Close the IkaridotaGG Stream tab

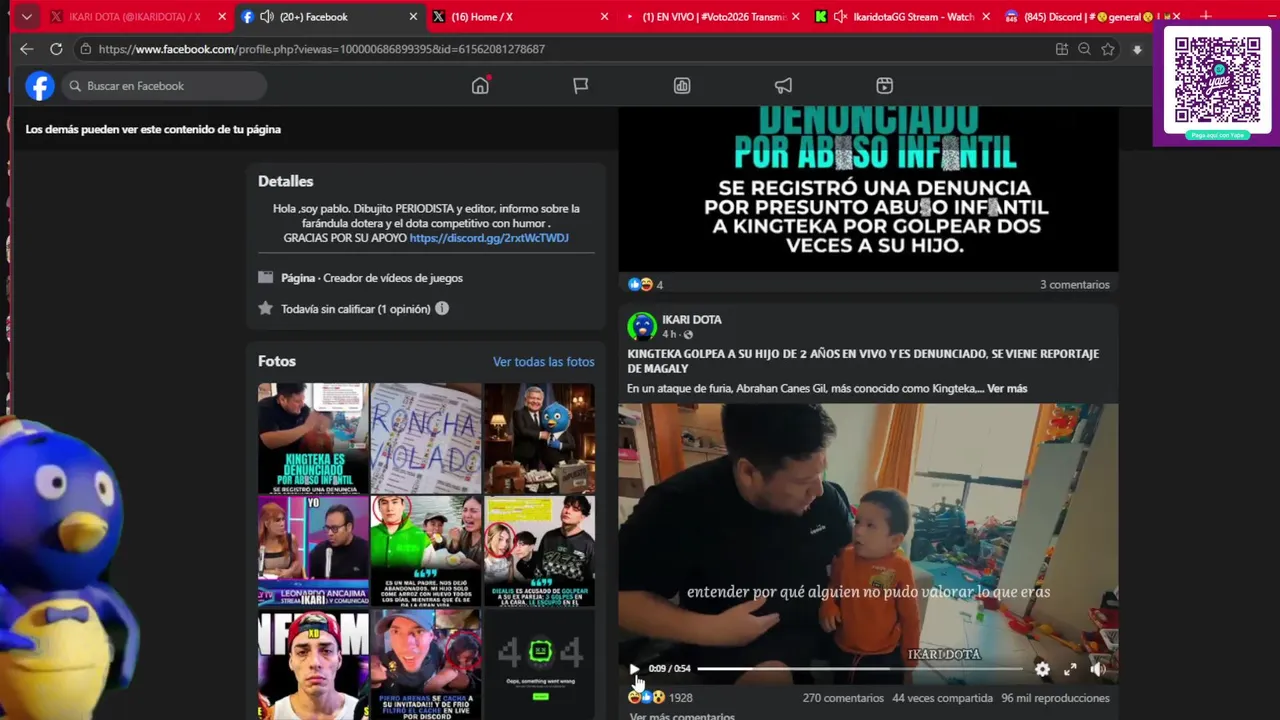(x=987, y=17)
